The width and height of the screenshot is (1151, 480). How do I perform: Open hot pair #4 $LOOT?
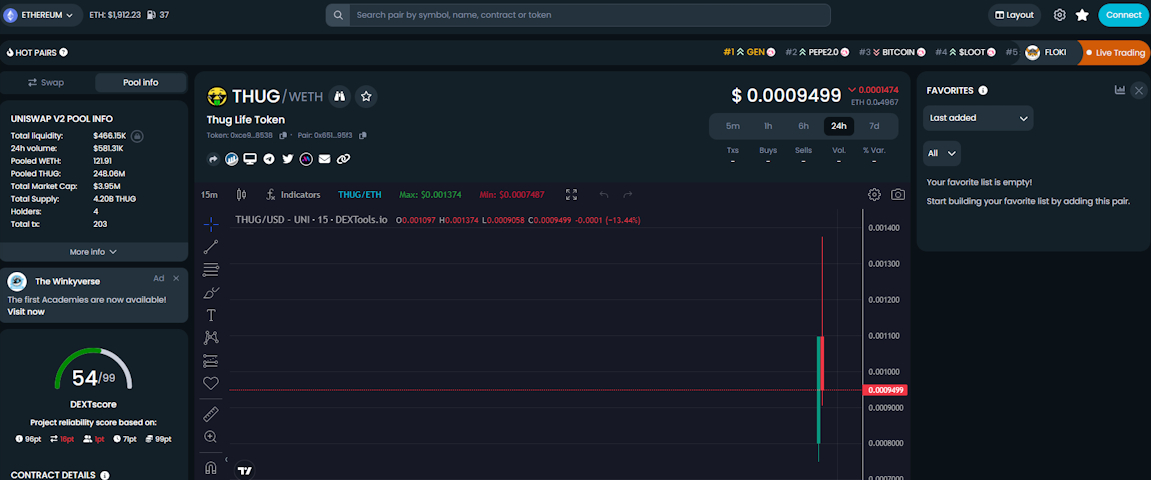coord(965,52)
